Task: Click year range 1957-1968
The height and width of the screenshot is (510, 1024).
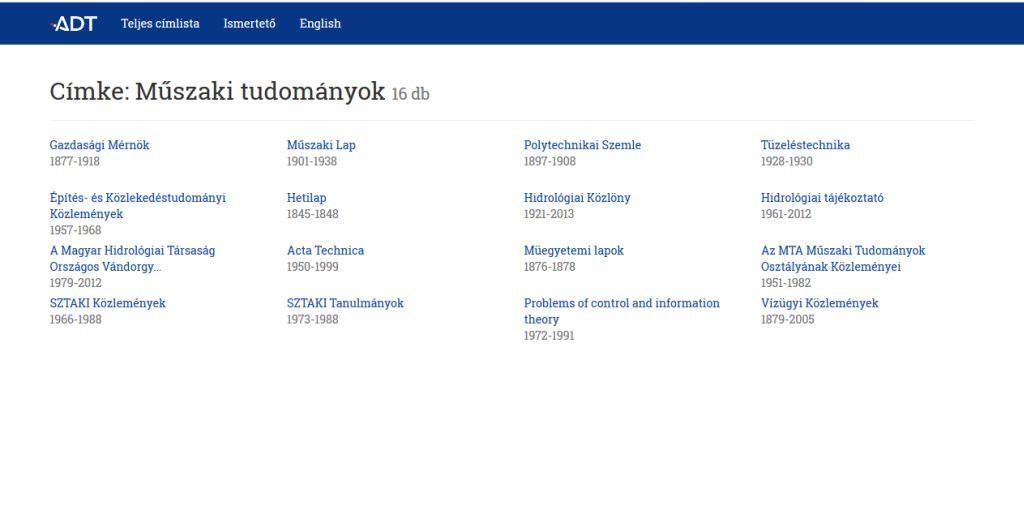Action: pyautogui.click(x=76, y=231)
